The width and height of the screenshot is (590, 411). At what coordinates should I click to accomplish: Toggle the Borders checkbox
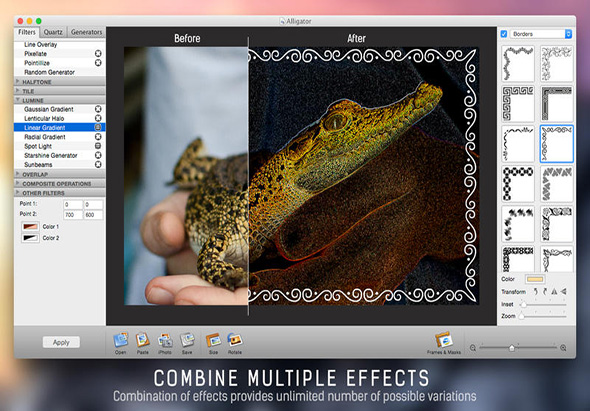[504, 34]
